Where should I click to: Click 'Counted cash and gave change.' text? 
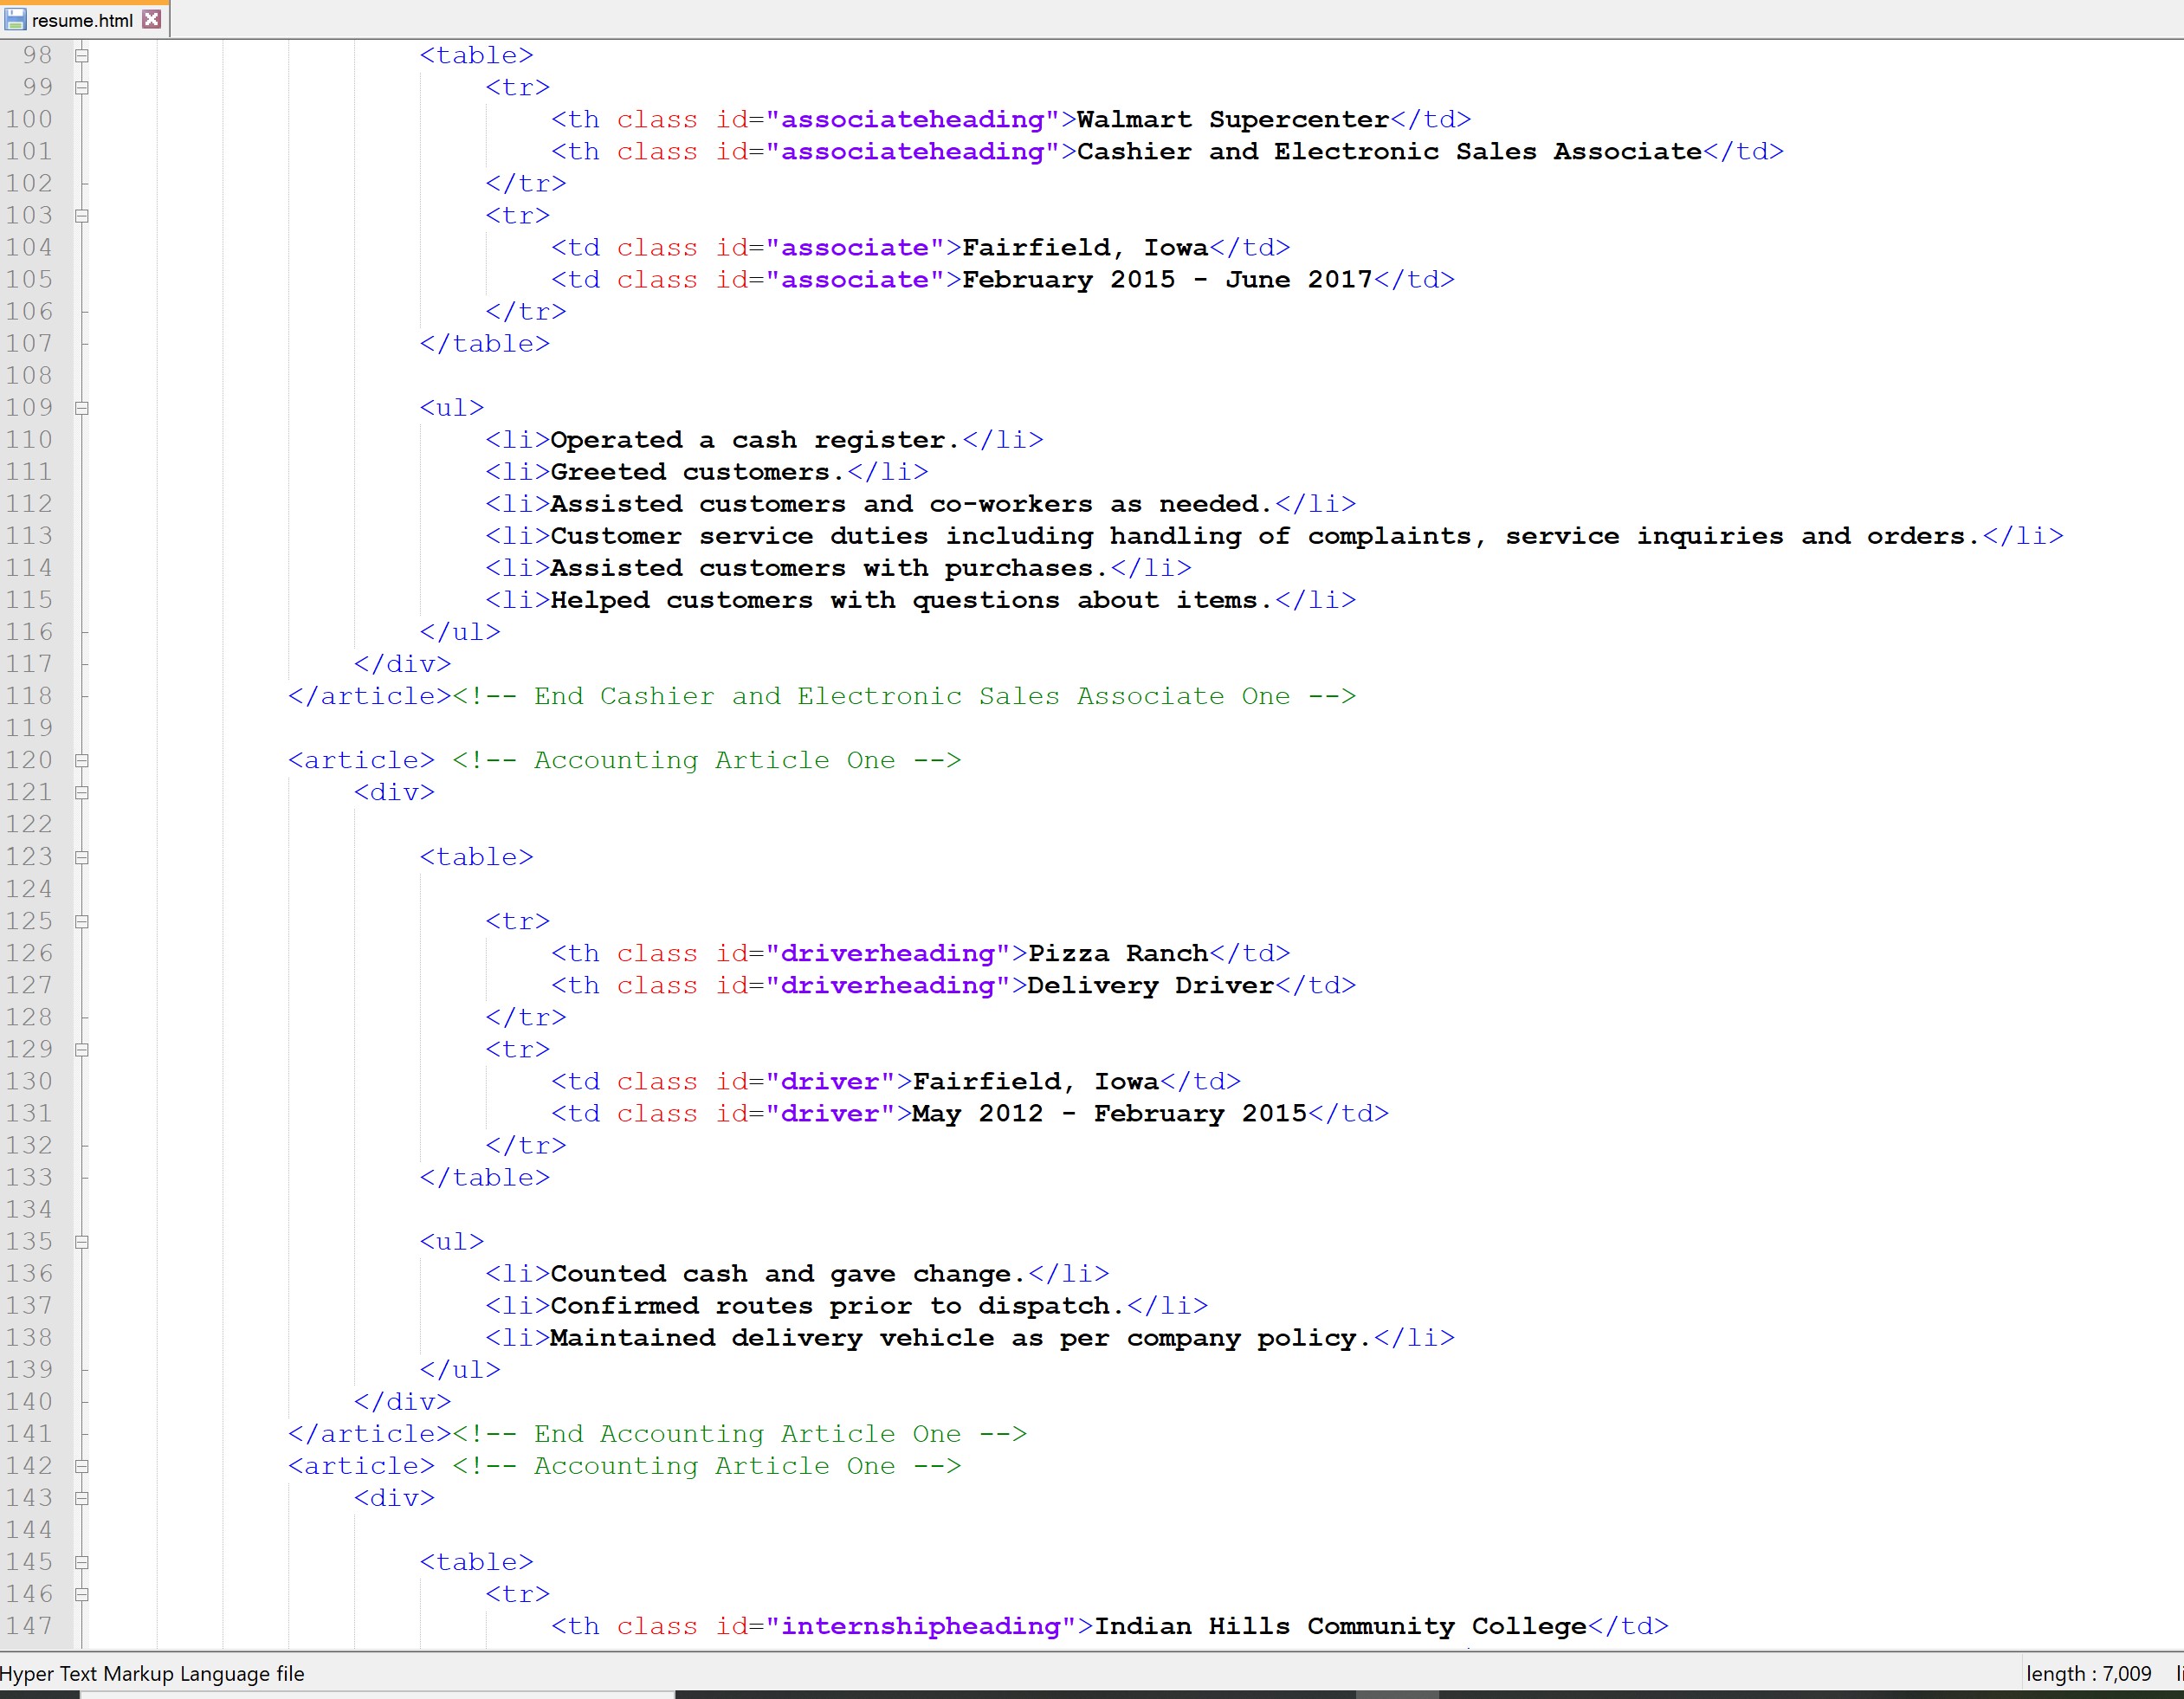(x=788, y=1274)
